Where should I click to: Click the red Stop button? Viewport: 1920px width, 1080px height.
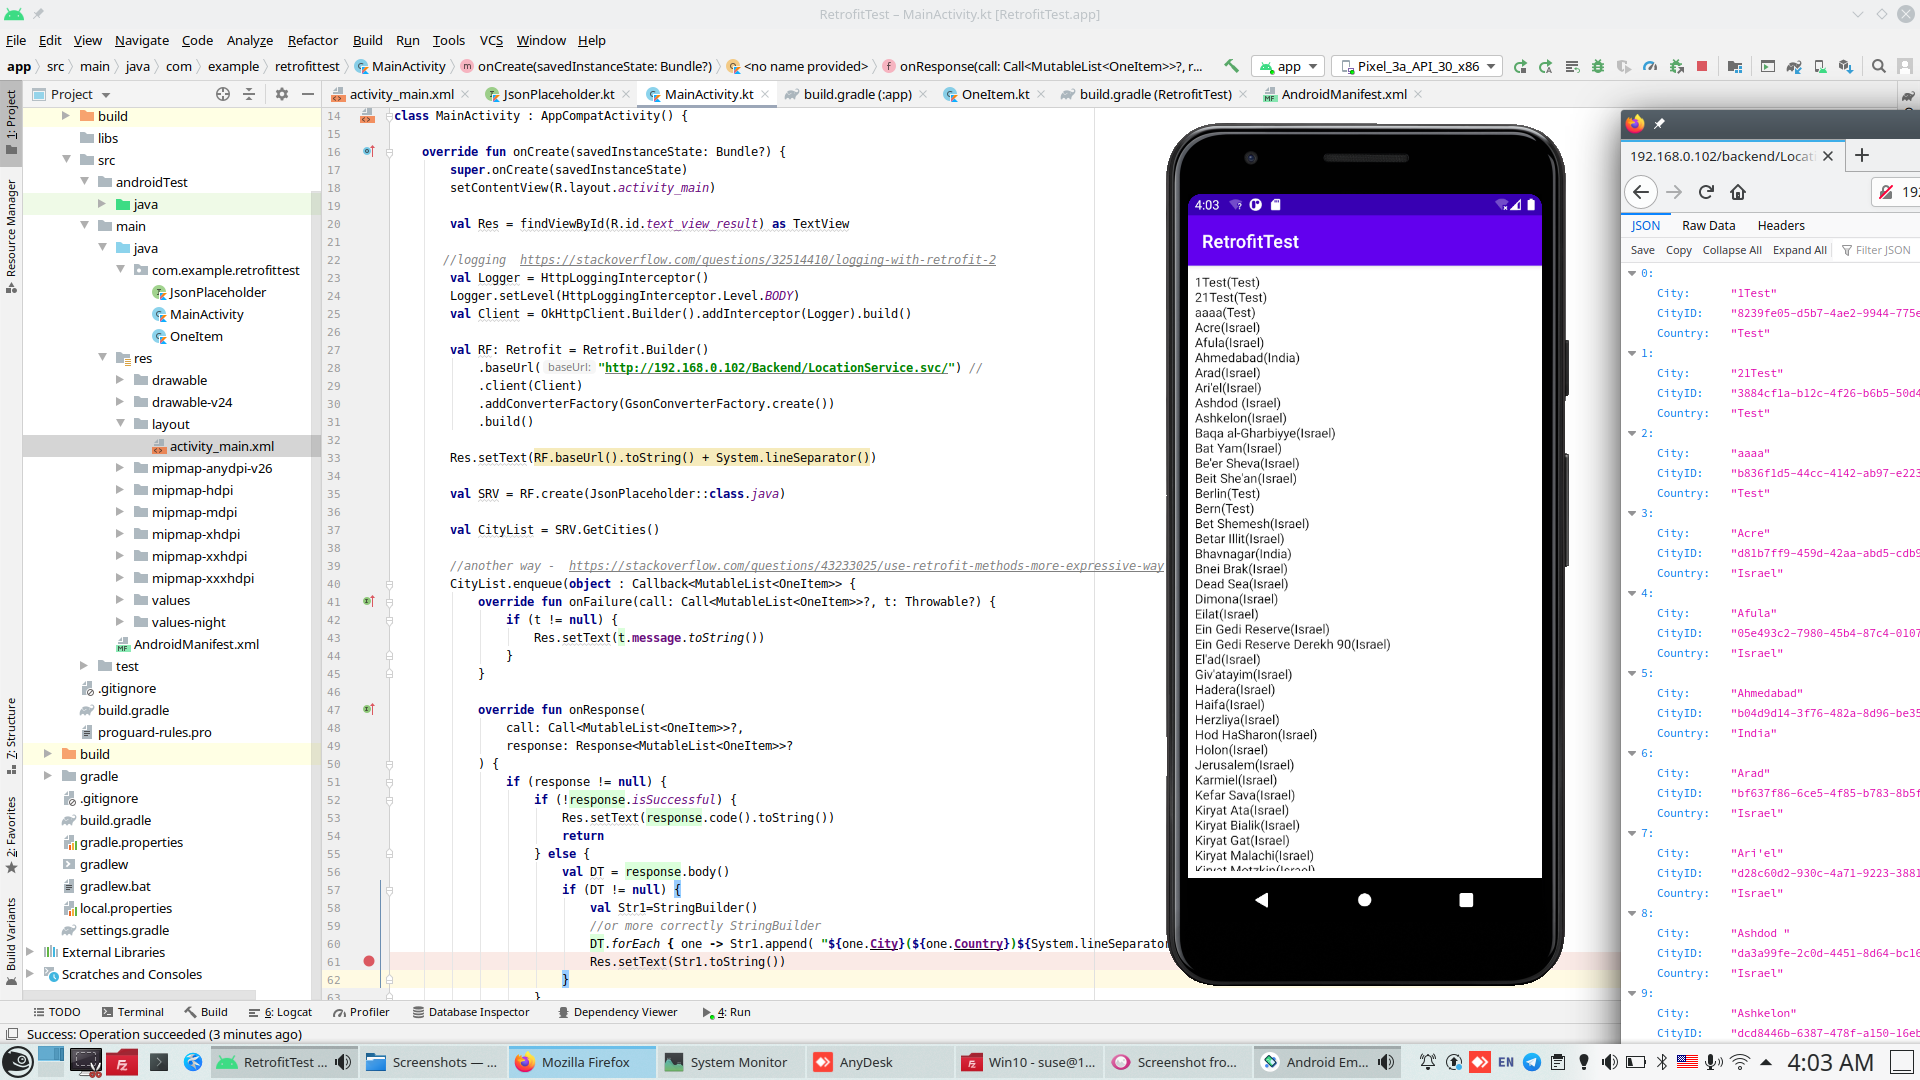[1702, 66]
